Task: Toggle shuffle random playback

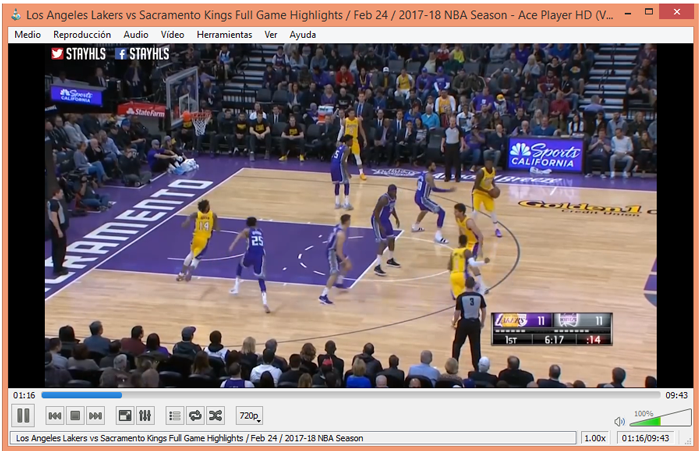Action: 215,416
